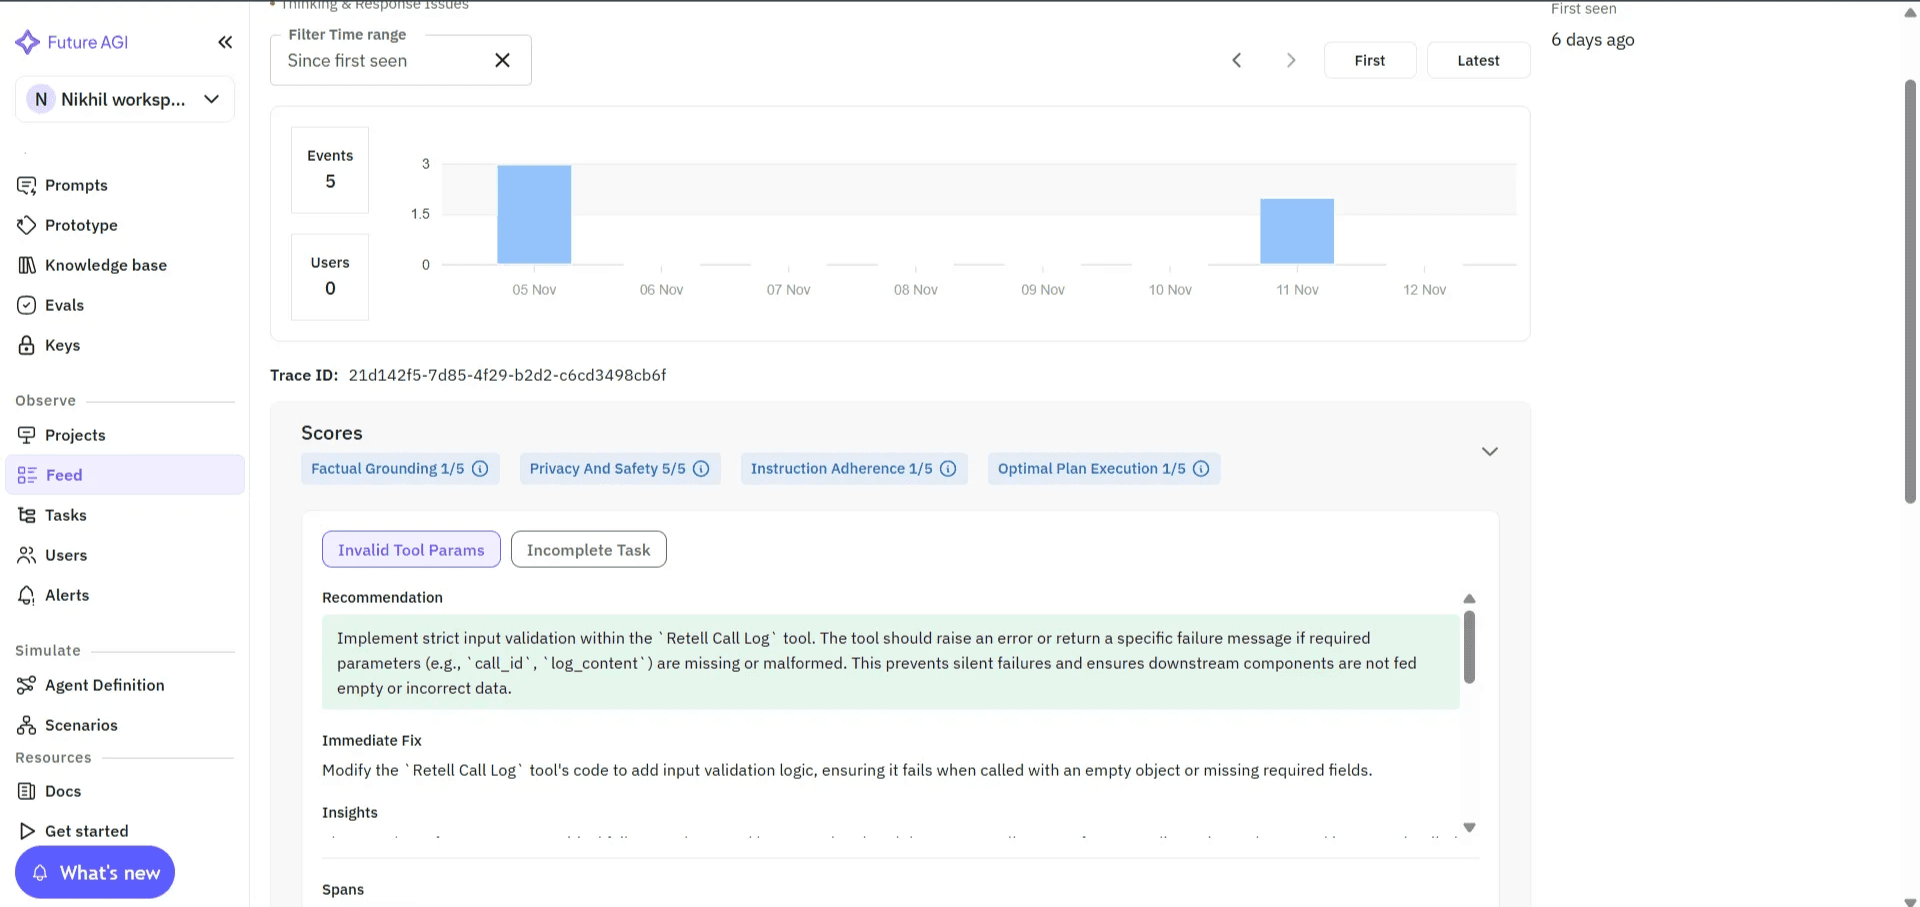Viewport: 1920px width, 907px height.
Task: Collapse the Scores section chevron
Action: tap(1490, 452)
